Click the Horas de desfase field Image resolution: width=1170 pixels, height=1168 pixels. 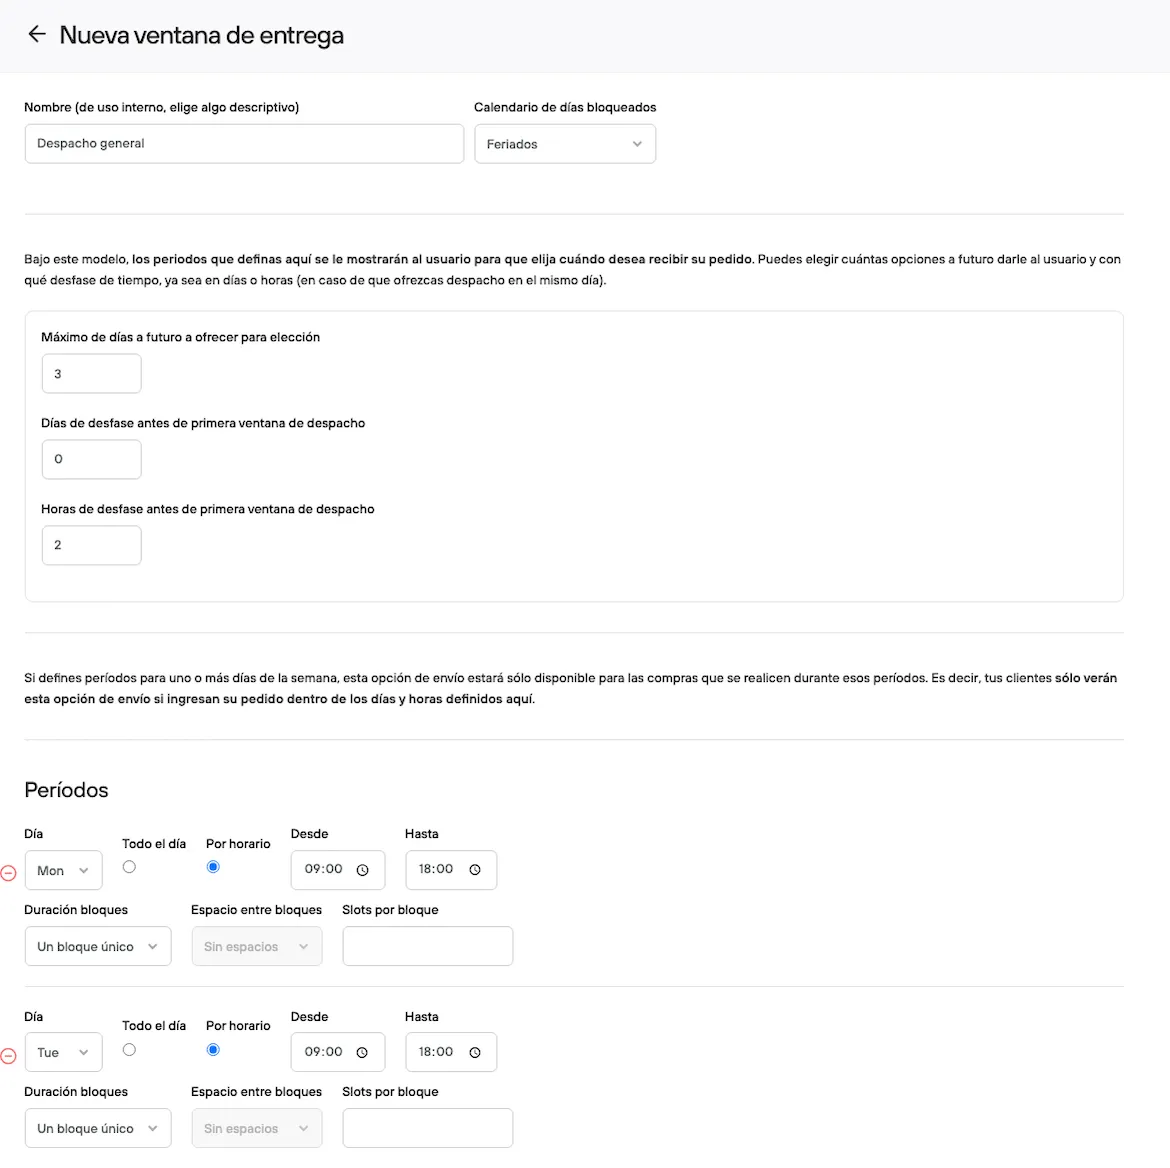[x=92, y=545]
